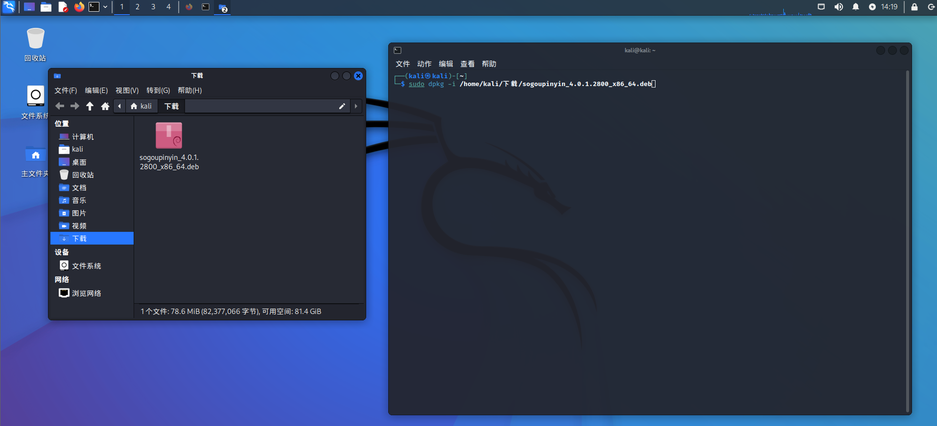Switch to workspace 4

click(169, 7)
